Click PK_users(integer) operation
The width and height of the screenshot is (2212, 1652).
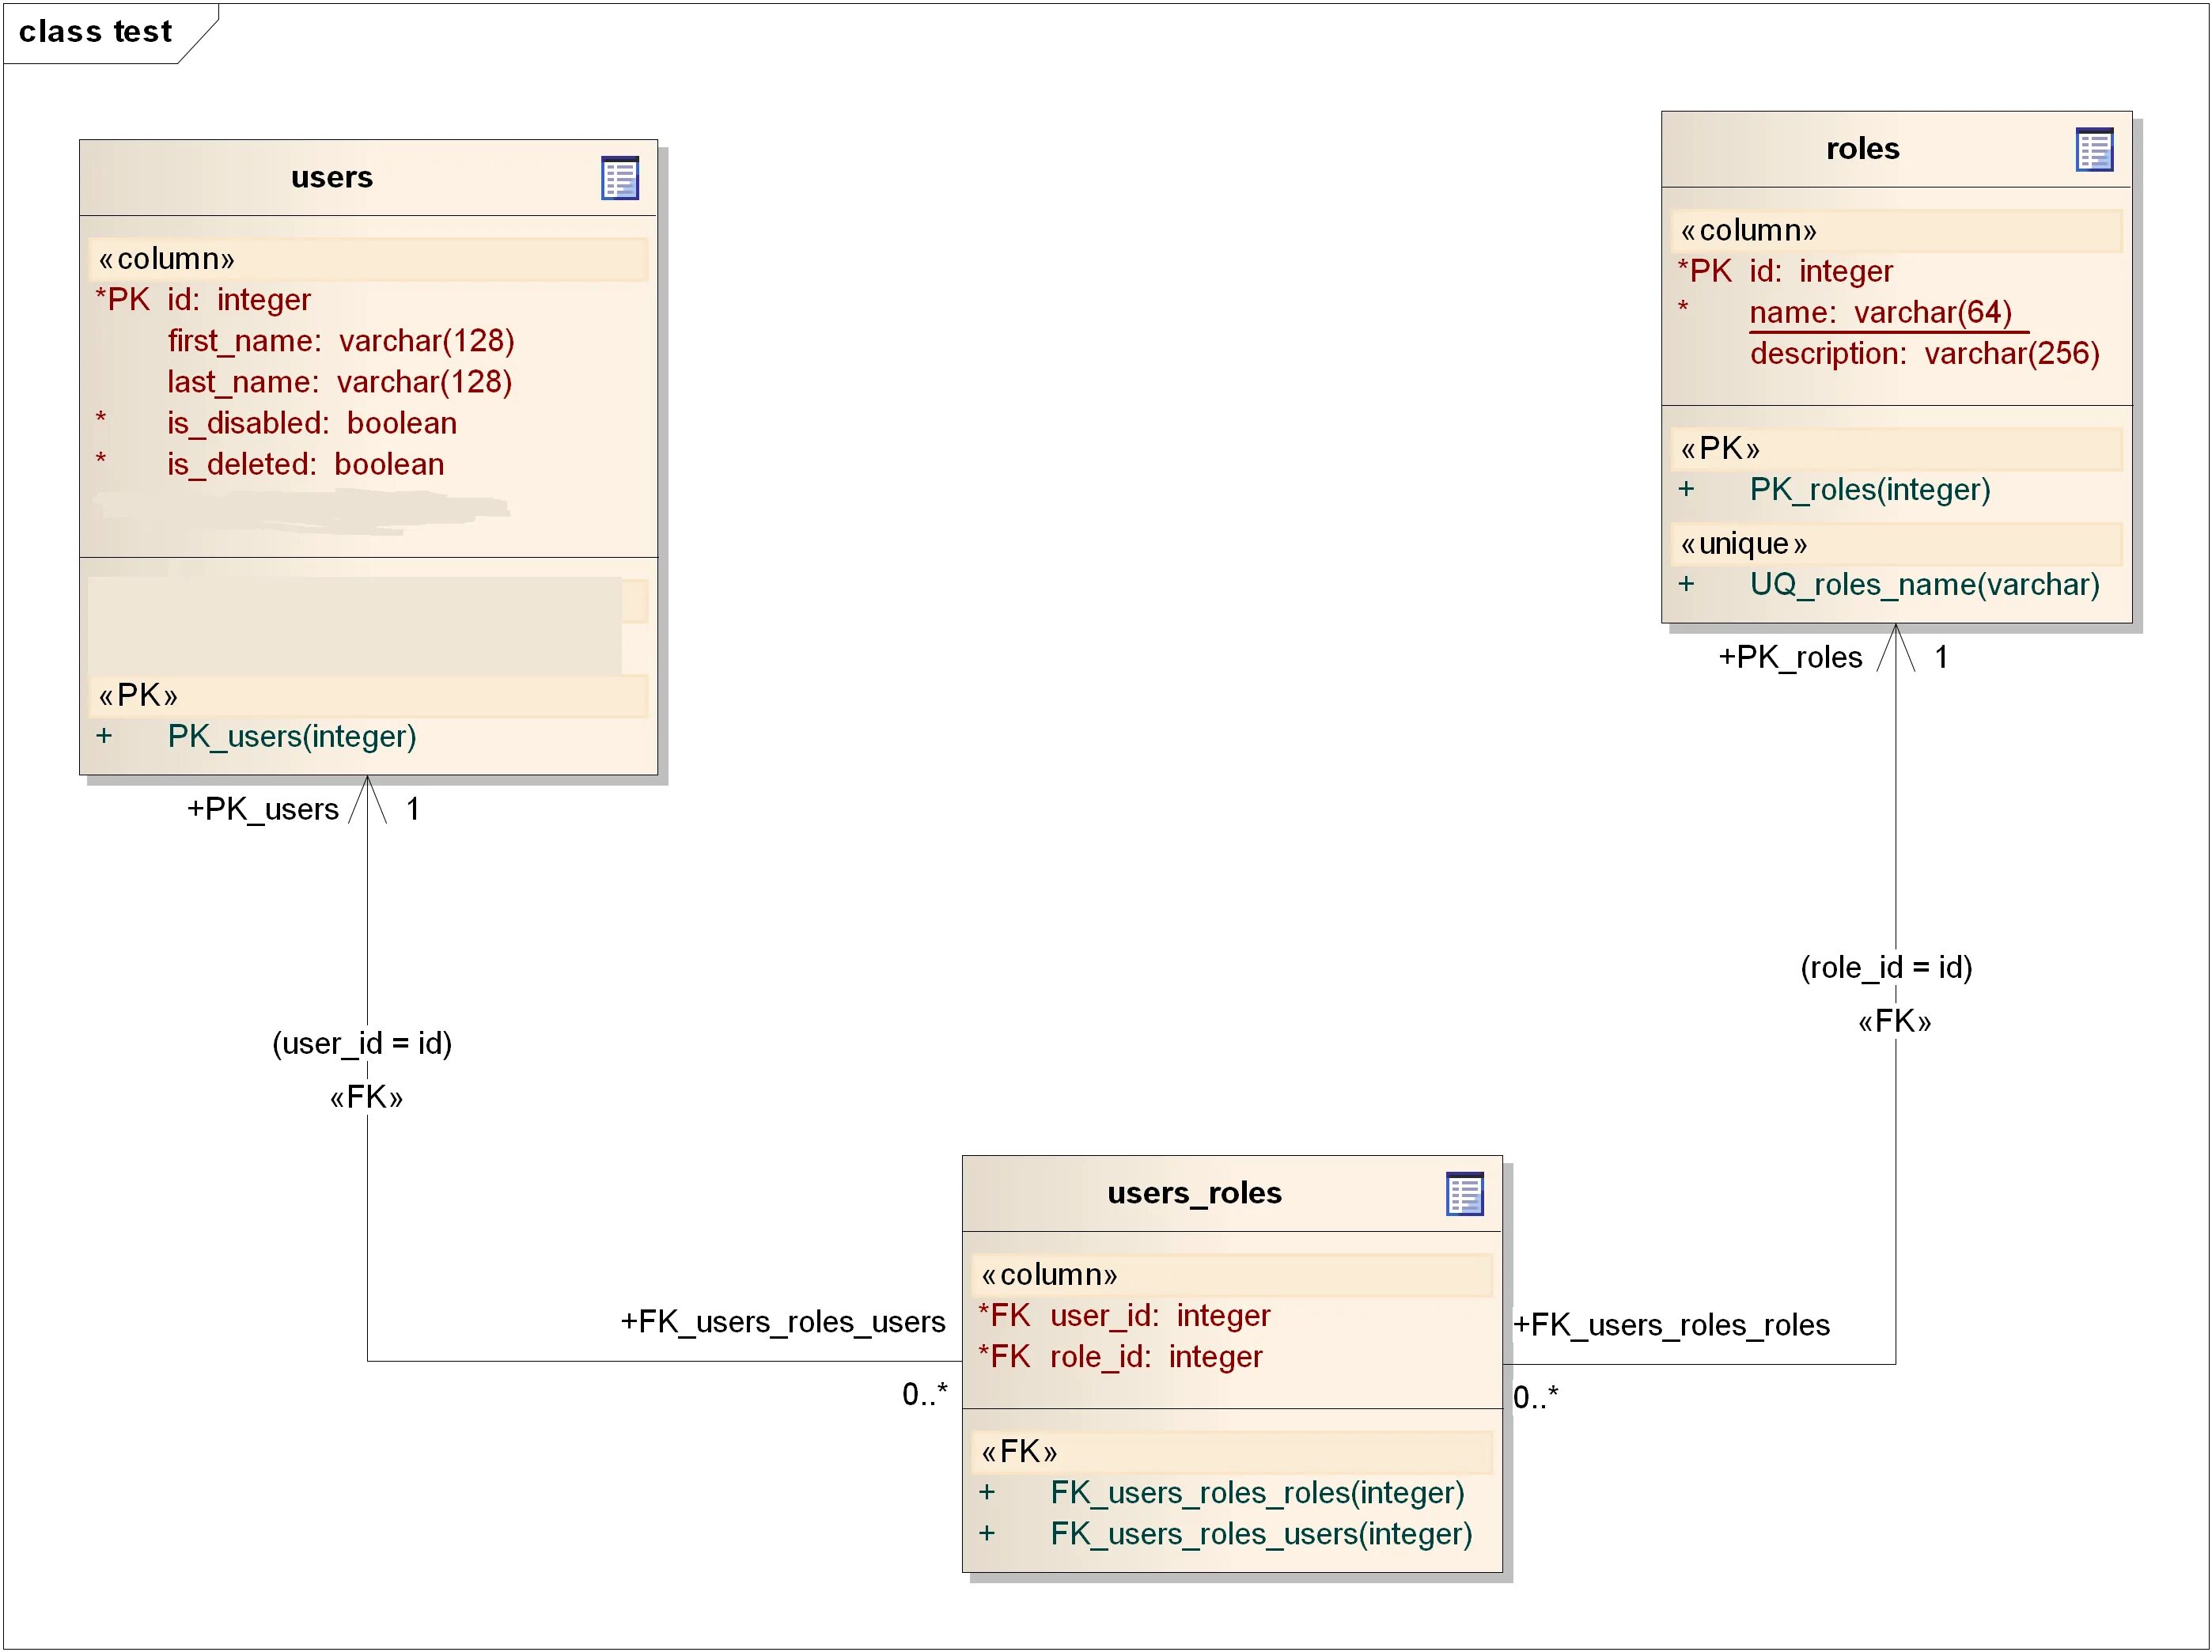click(291, 736)
